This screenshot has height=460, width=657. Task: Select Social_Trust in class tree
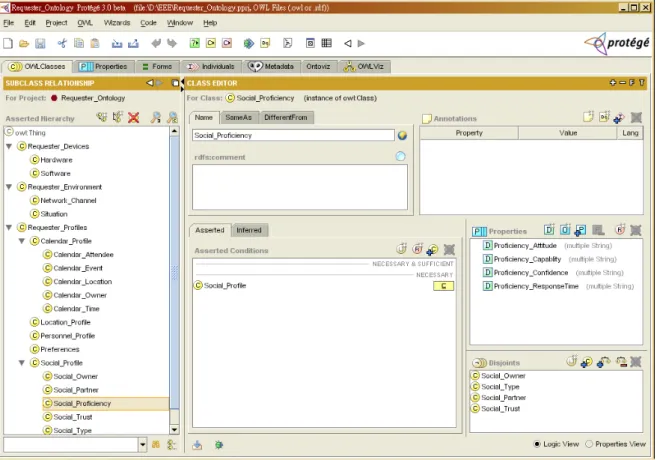(73, 417)
